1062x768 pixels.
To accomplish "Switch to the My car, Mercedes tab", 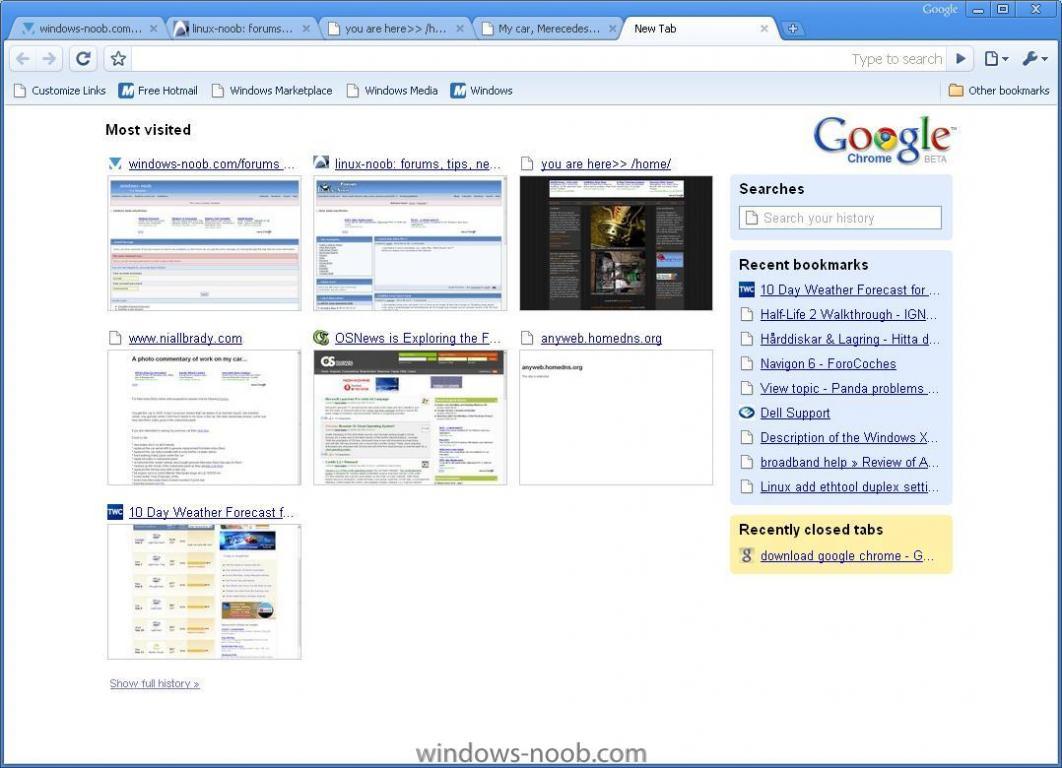I will pyautogui.click(x=547, y=28).
